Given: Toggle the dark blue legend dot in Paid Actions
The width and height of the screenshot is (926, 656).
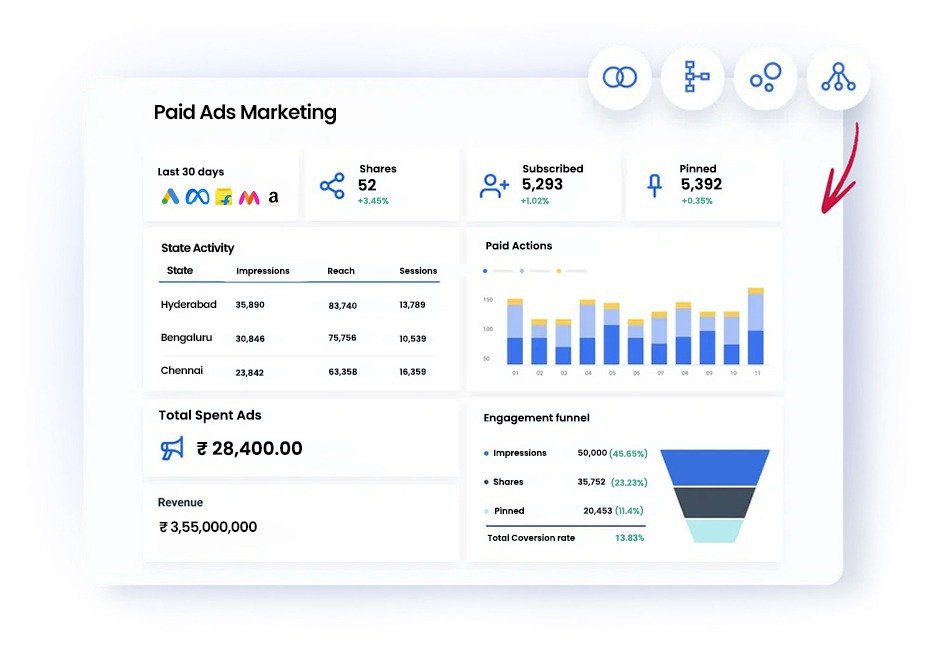Looking at the screenshot, I should (486, 271).
